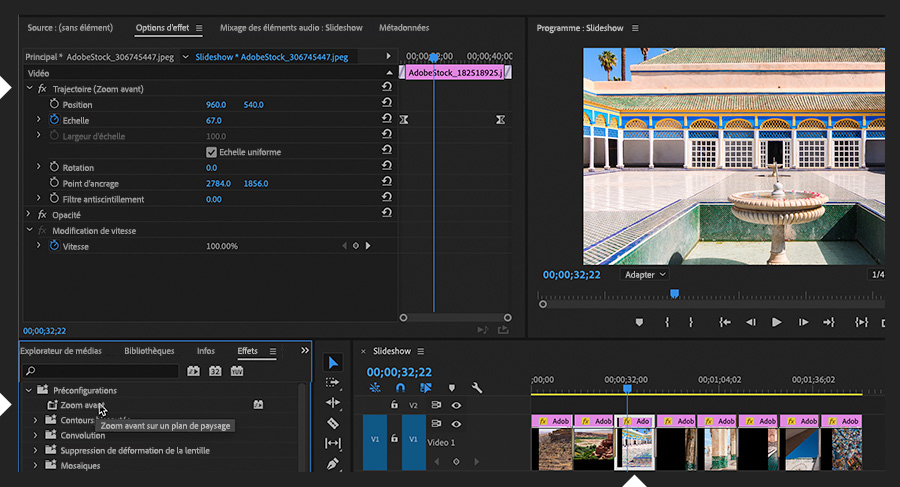Screen dimensions: 900x487
Task: Select the Pen tool in the toolbar
Action: point(333,464)
